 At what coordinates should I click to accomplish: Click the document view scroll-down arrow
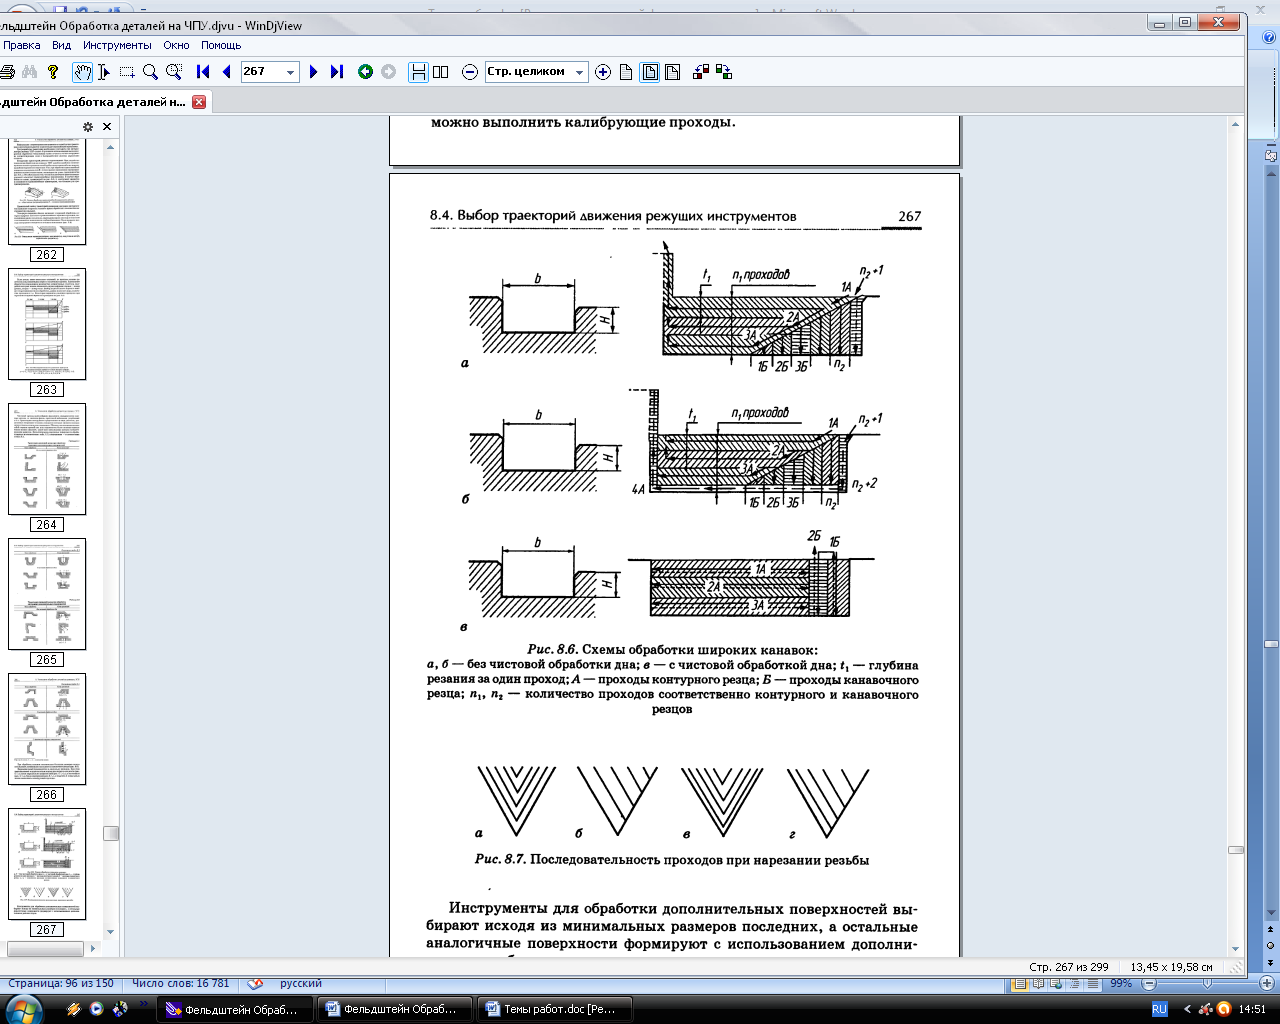[1236, 948]
